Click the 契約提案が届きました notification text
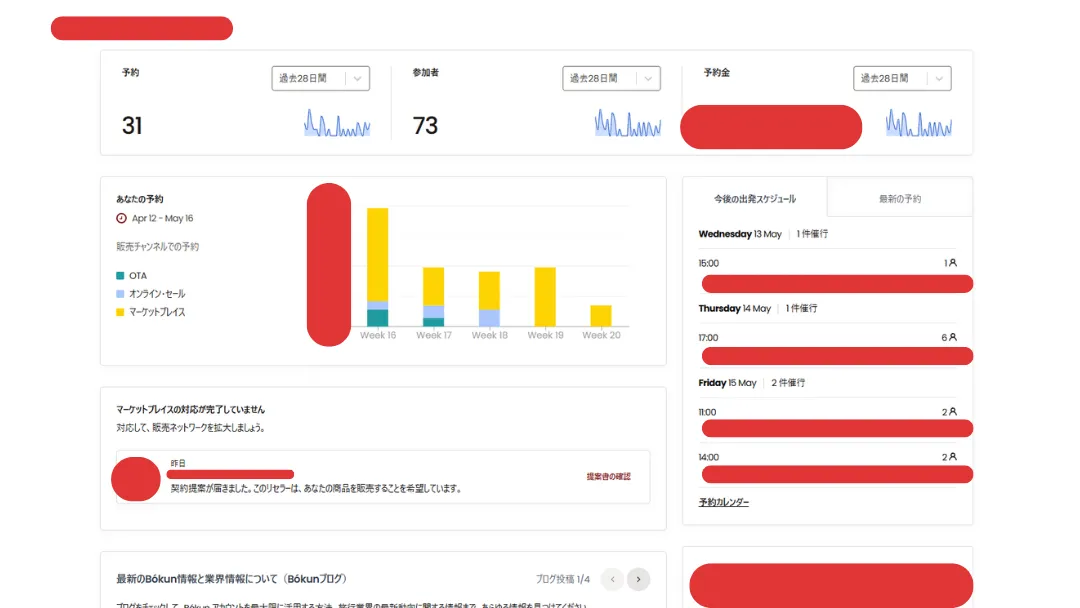Viewport: 1080px width, 608px height. click(316, 488)
